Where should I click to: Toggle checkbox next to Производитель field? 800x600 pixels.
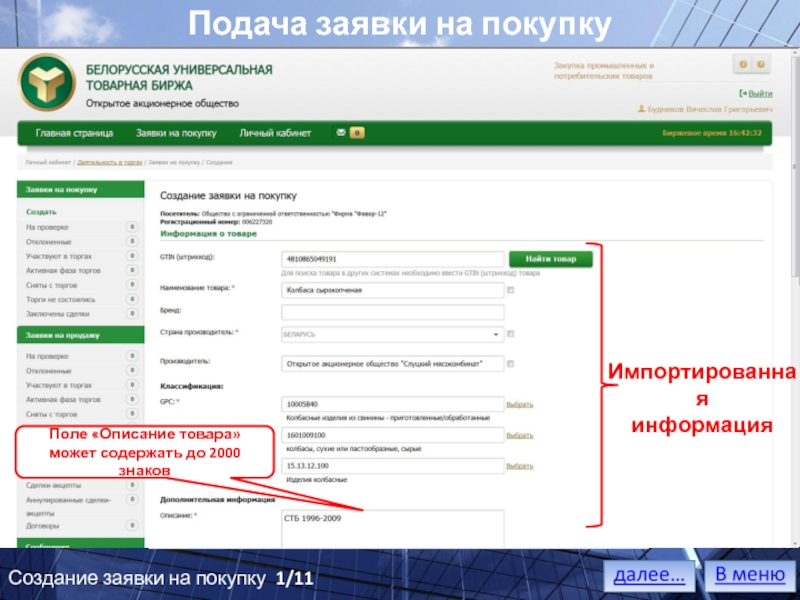click(x=510, y=364)
